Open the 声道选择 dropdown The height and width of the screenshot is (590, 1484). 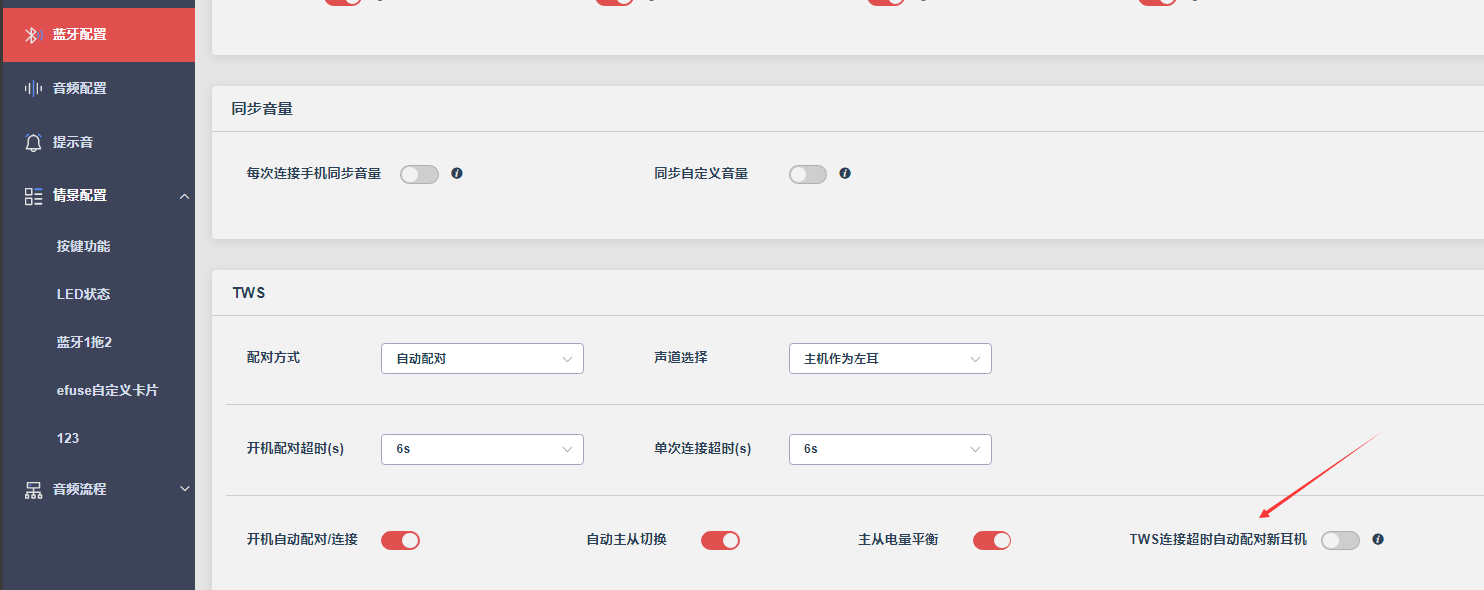(890, 359)
